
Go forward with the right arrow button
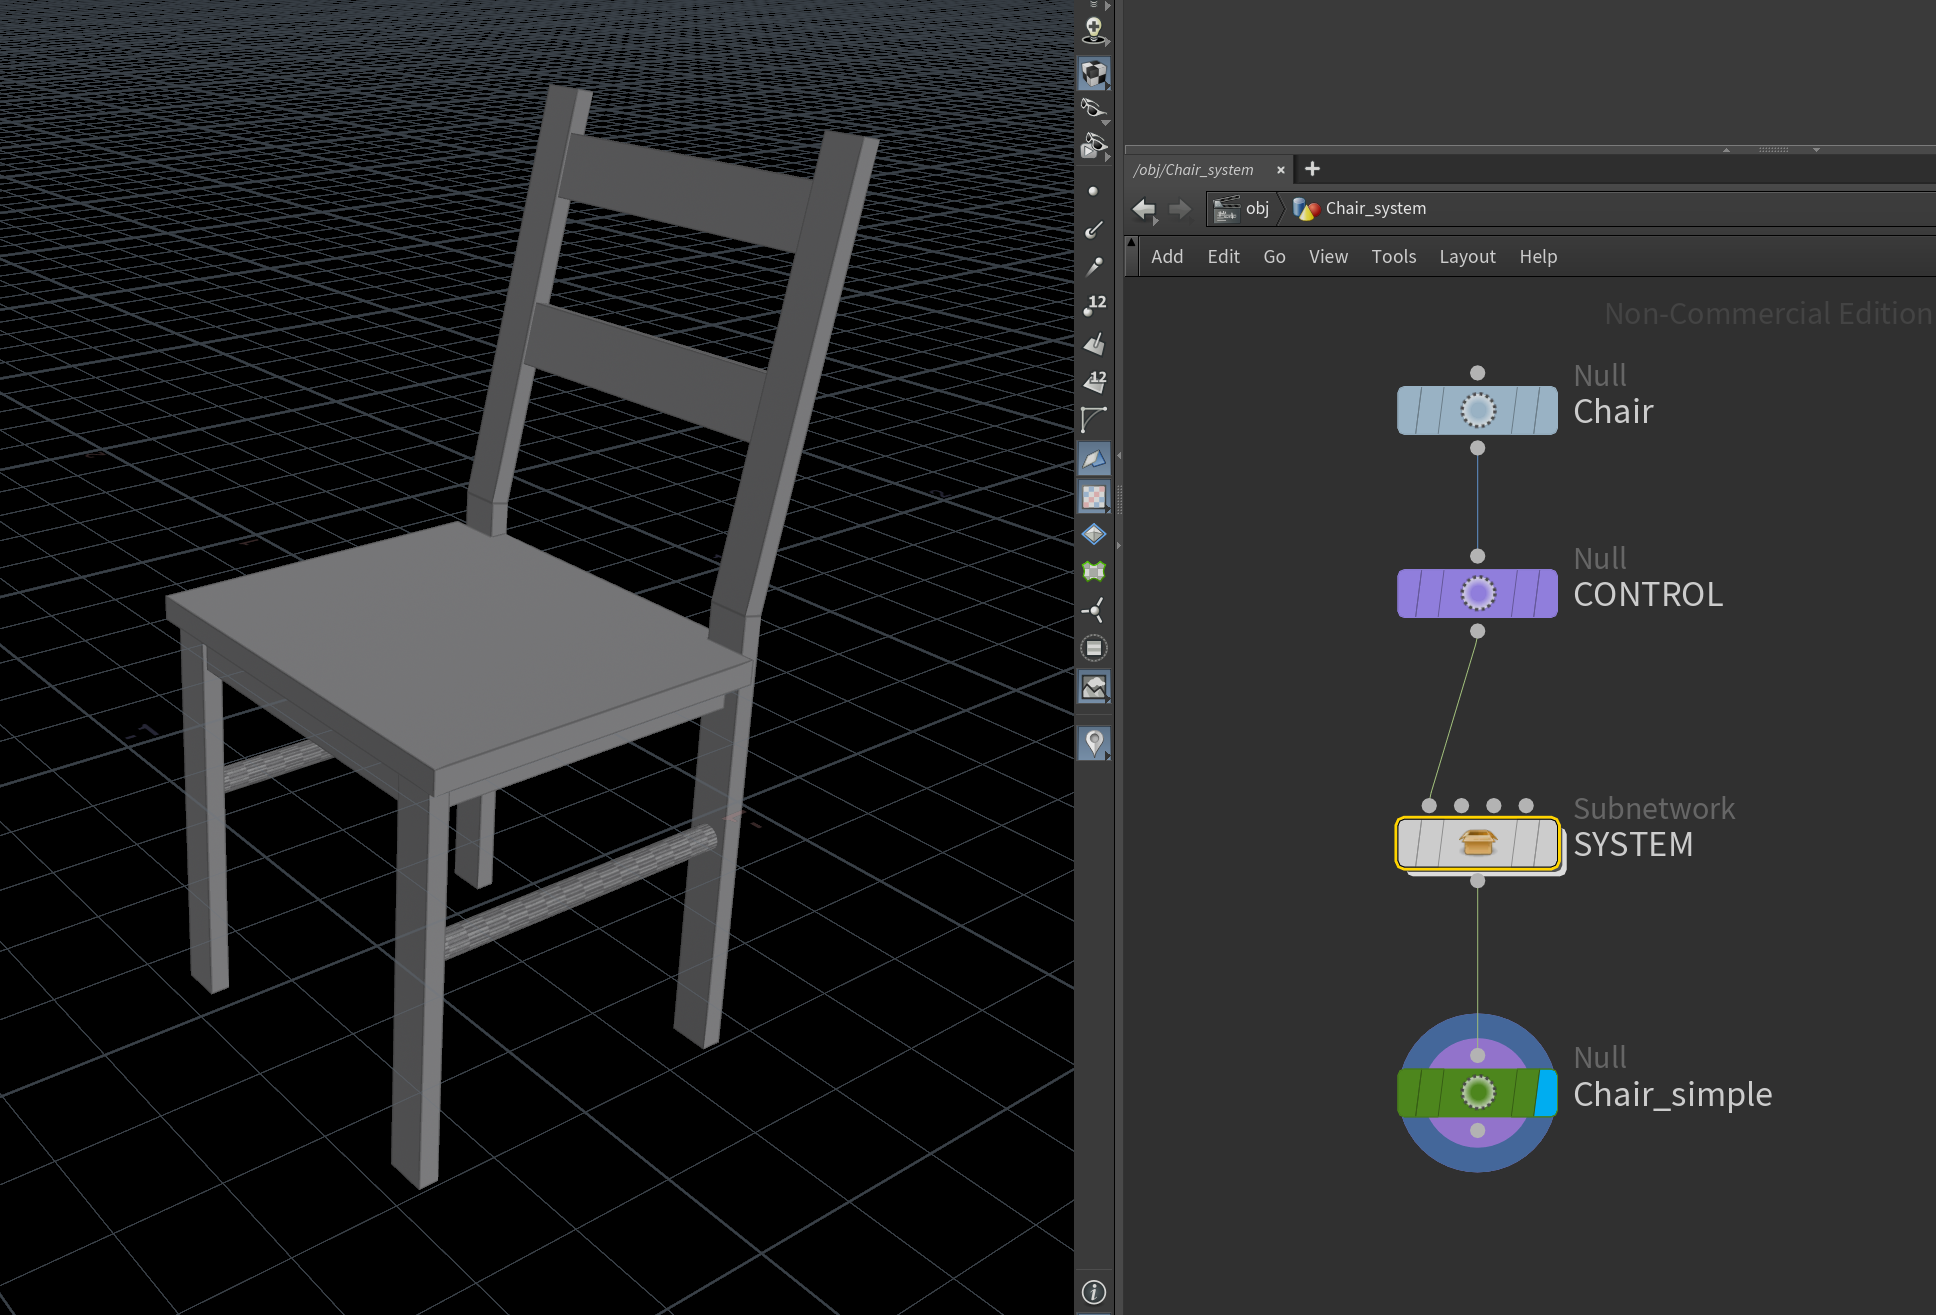[1180, 209]
